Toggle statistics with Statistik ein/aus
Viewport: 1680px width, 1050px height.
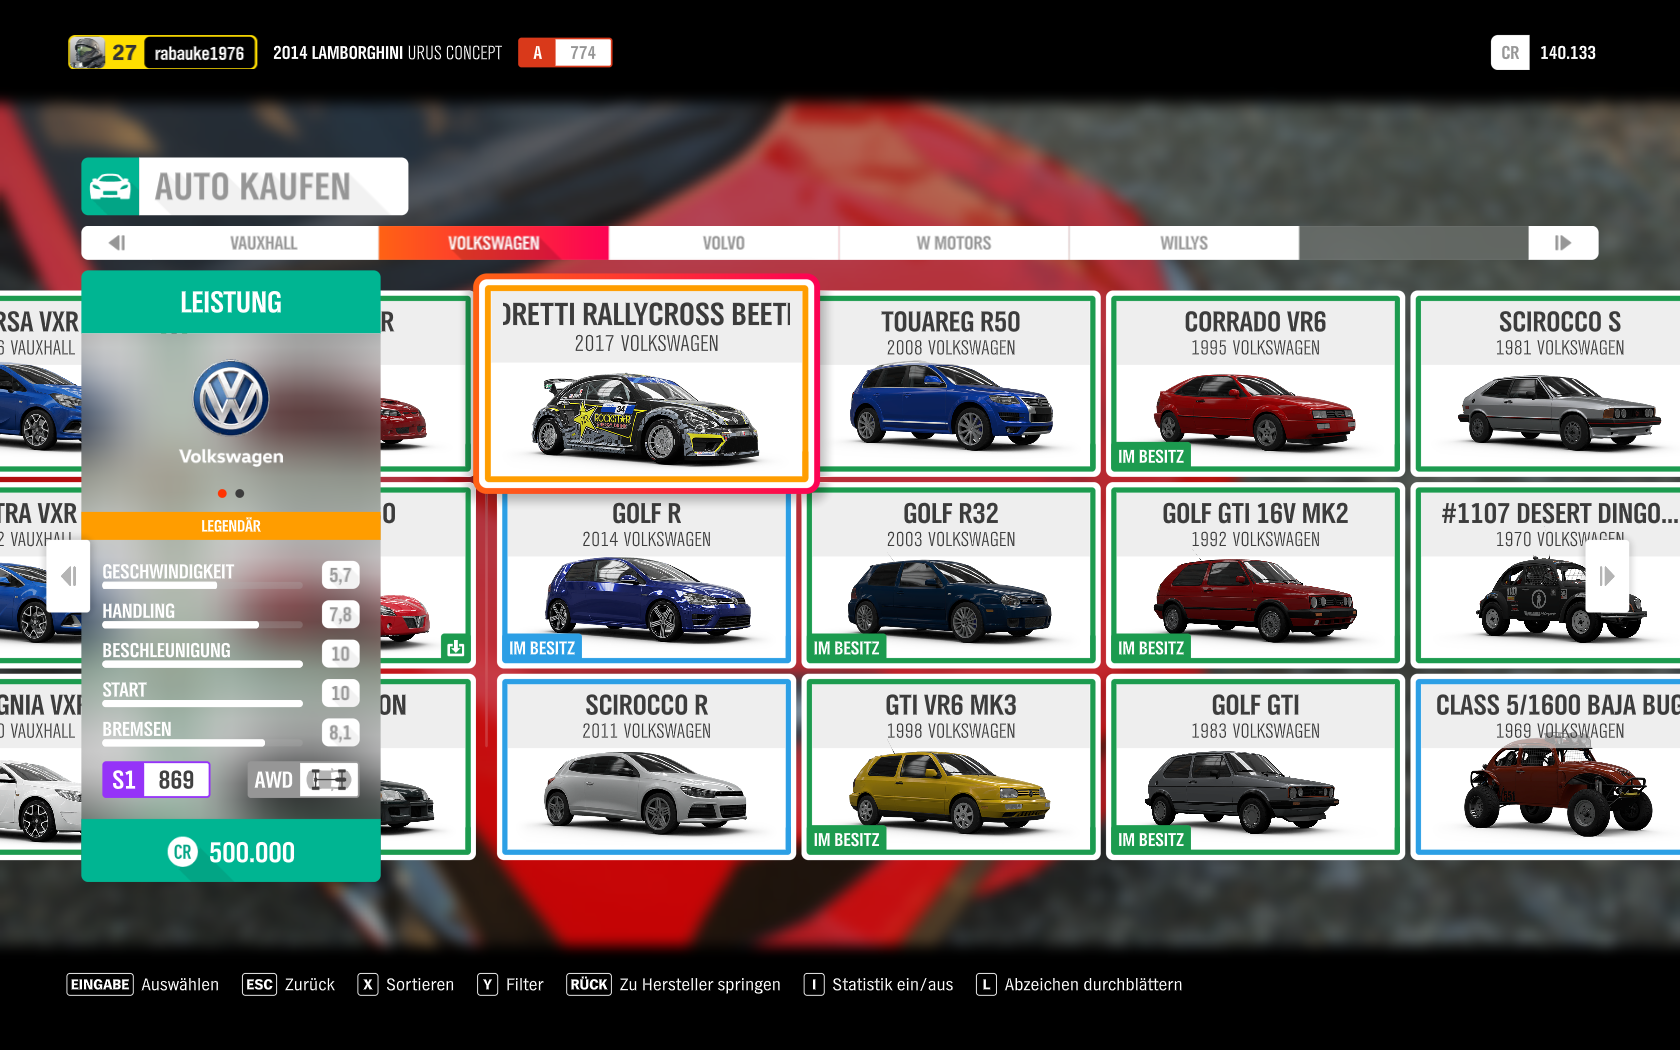pos(879,985)
